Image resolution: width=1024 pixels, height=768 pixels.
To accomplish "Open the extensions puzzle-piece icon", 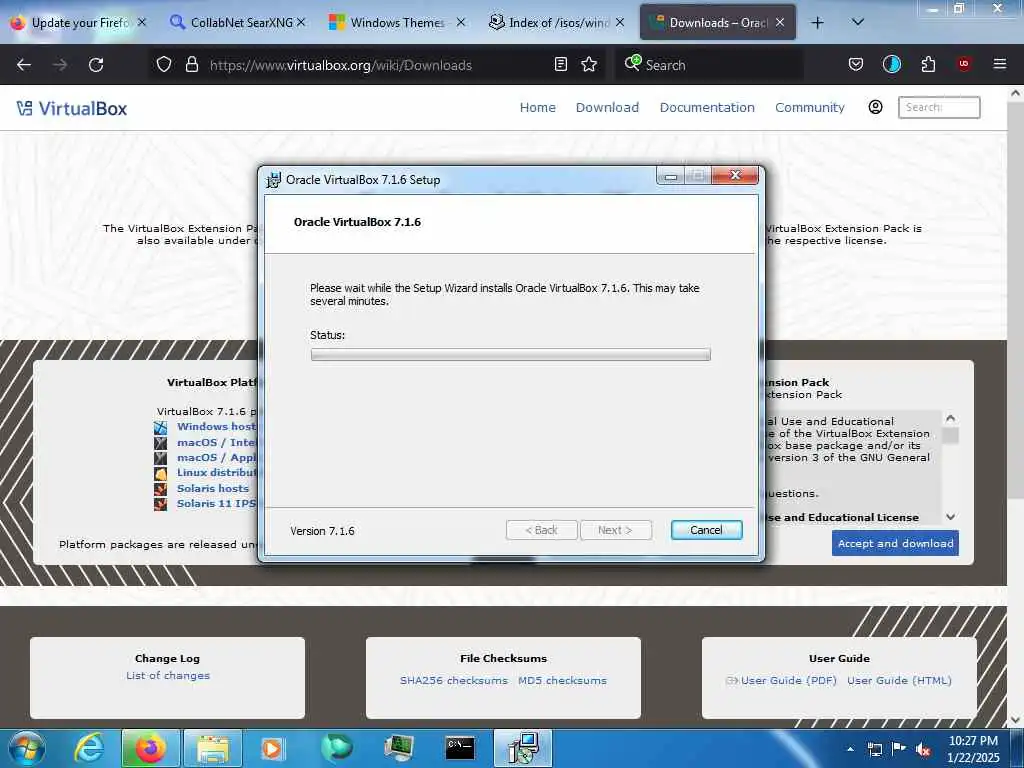I will [x=928, y=64].
